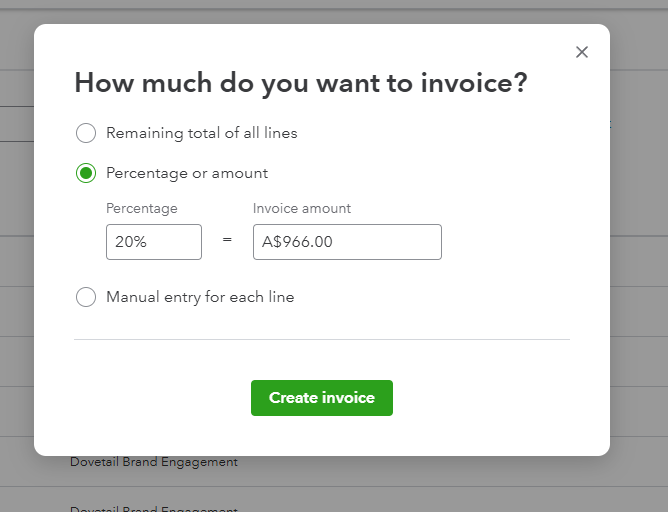
Task: Click the equals sign between the two fields
Action: pos(227,242)
